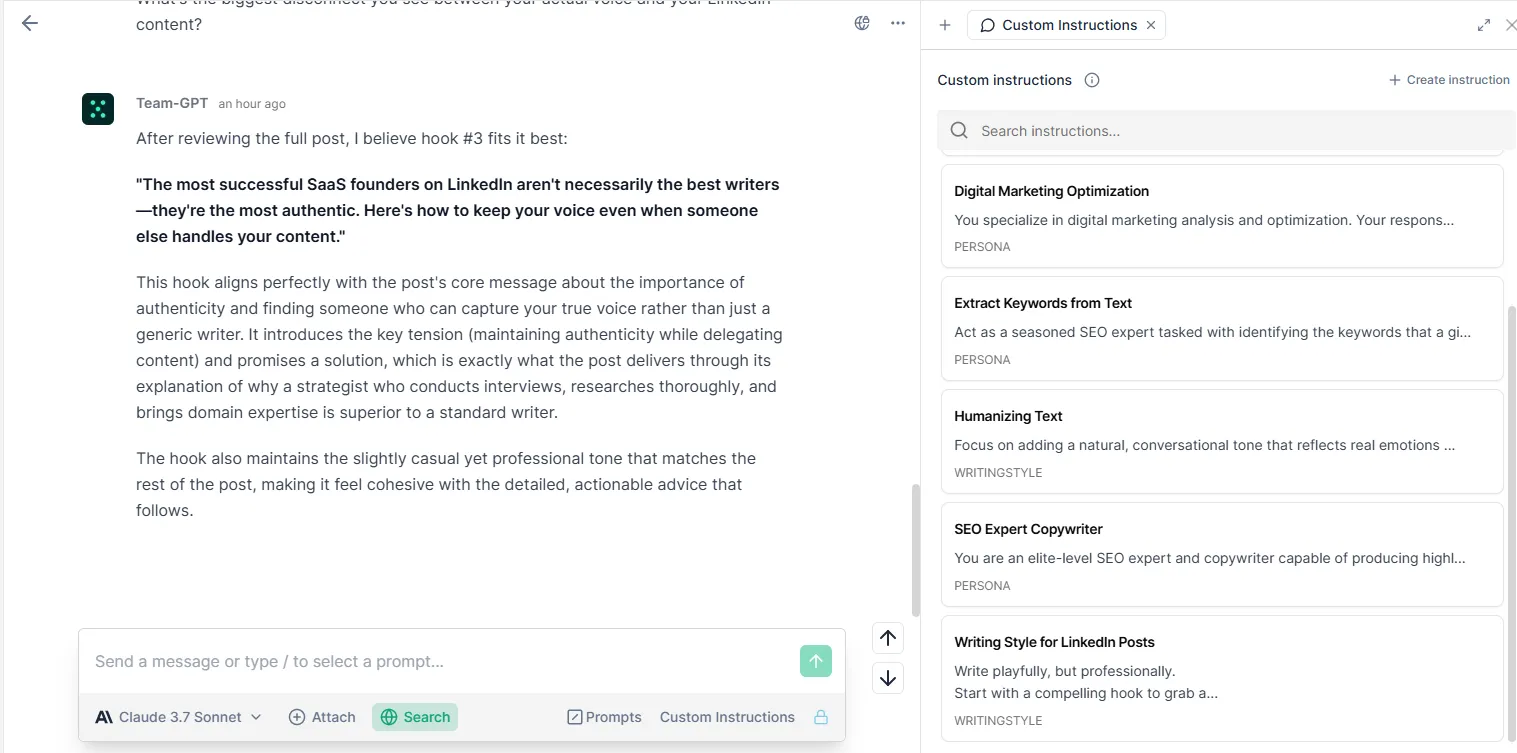
Task: Click the 'an hour ago' timestamp
Action: point(252,104)
